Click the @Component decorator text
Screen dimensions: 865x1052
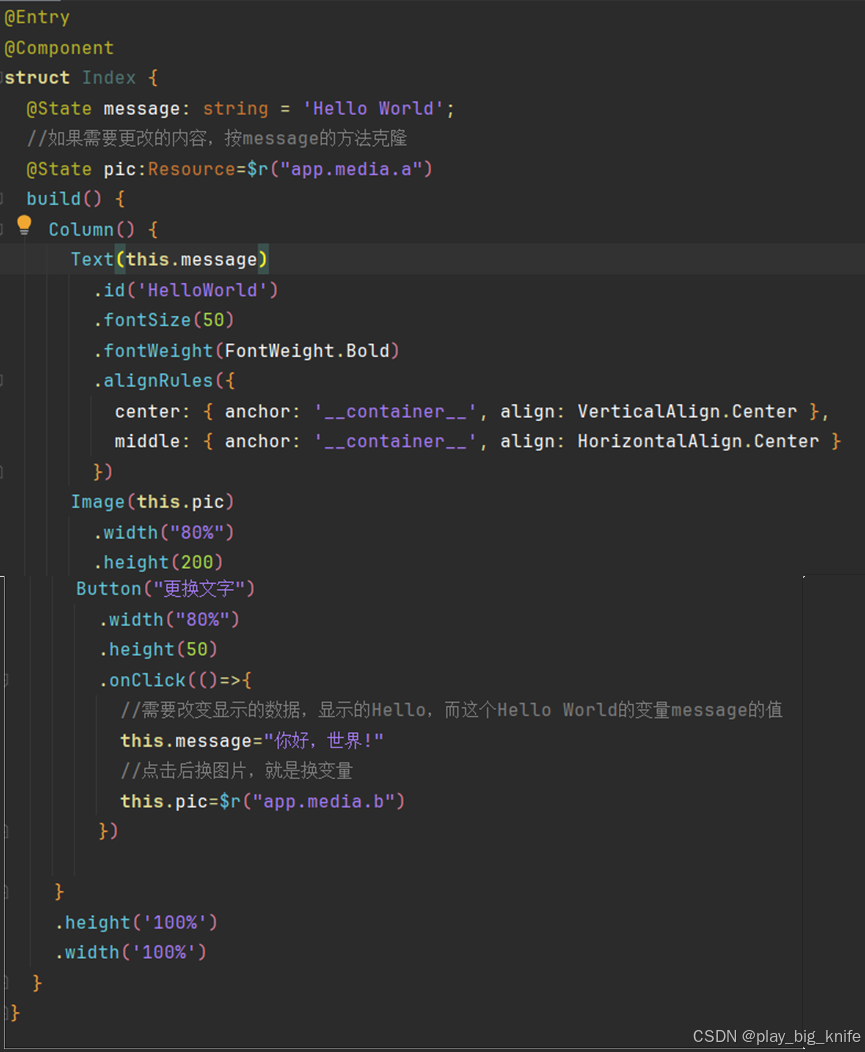point(59,48)
